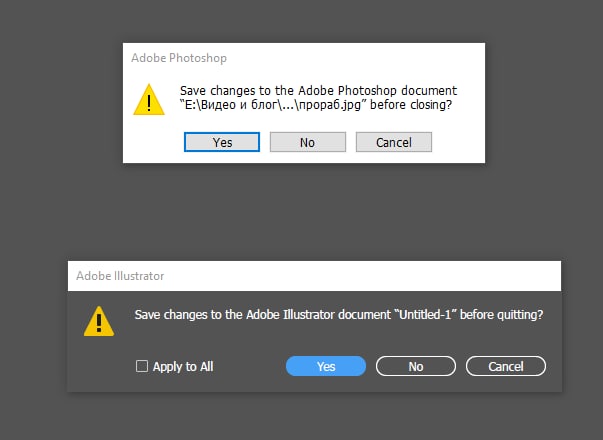The width and height of the screenshot is (603, 440).
Task: Click 'Adobe Illustrator' title label text
Action: [x=121, y=275]
